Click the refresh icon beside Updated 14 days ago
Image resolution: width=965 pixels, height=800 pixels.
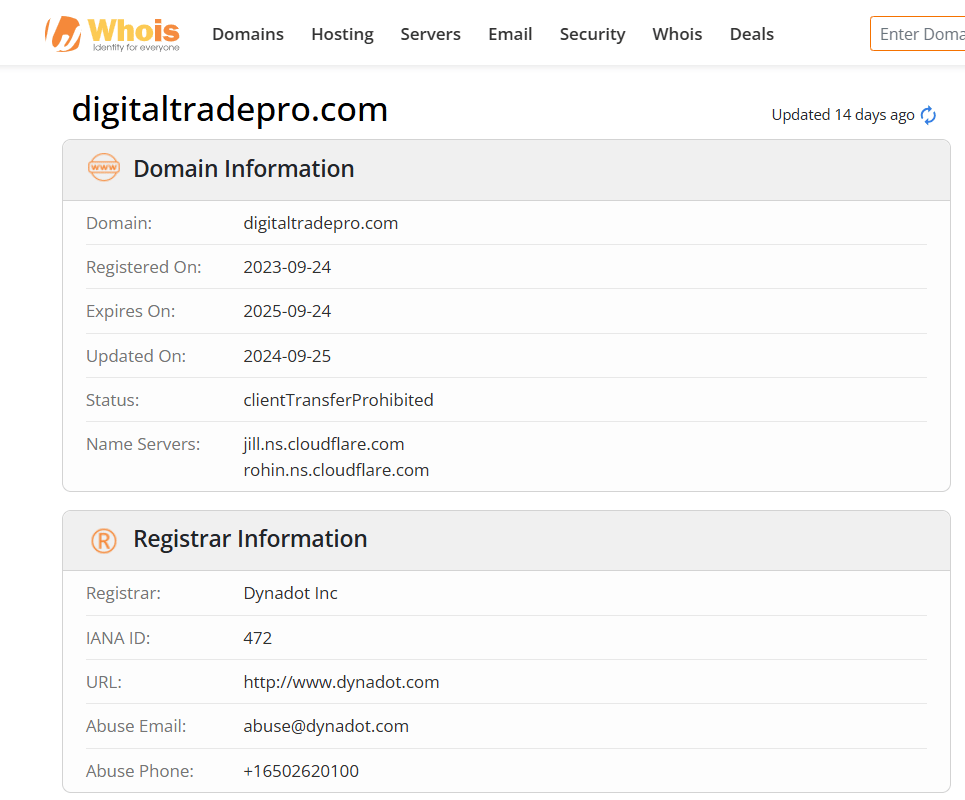click(928, 115)
